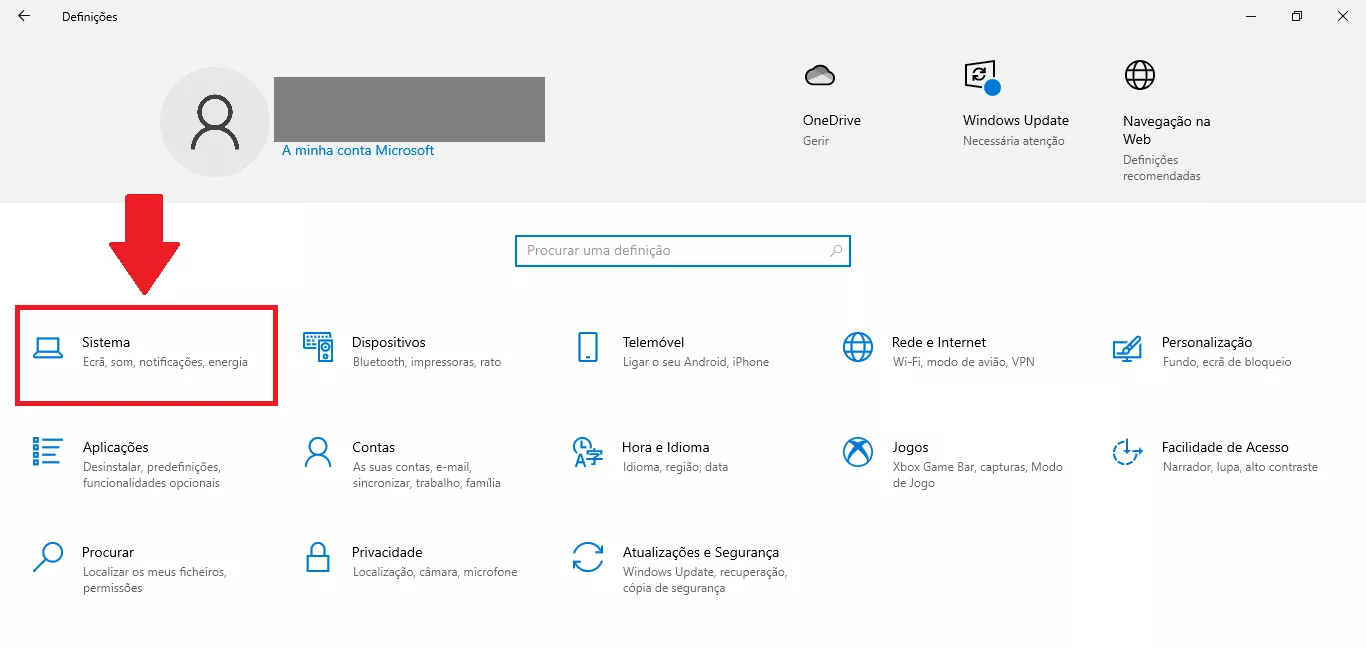The width and height of the screenshot is (1366, 648).
Task: Click 'Narrador, lupa, alto contraste' description
Action: coord(1240,467)
